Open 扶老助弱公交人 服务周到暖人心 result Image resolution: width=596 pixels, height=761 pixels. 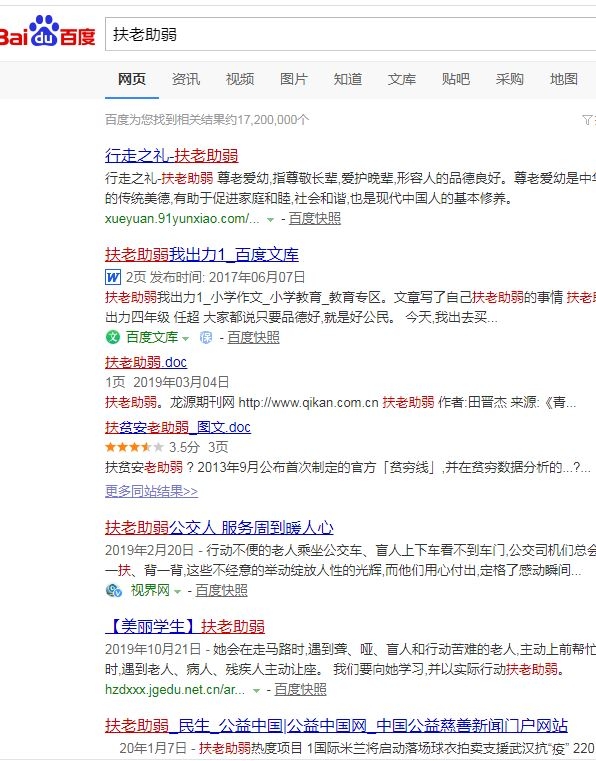219,527
